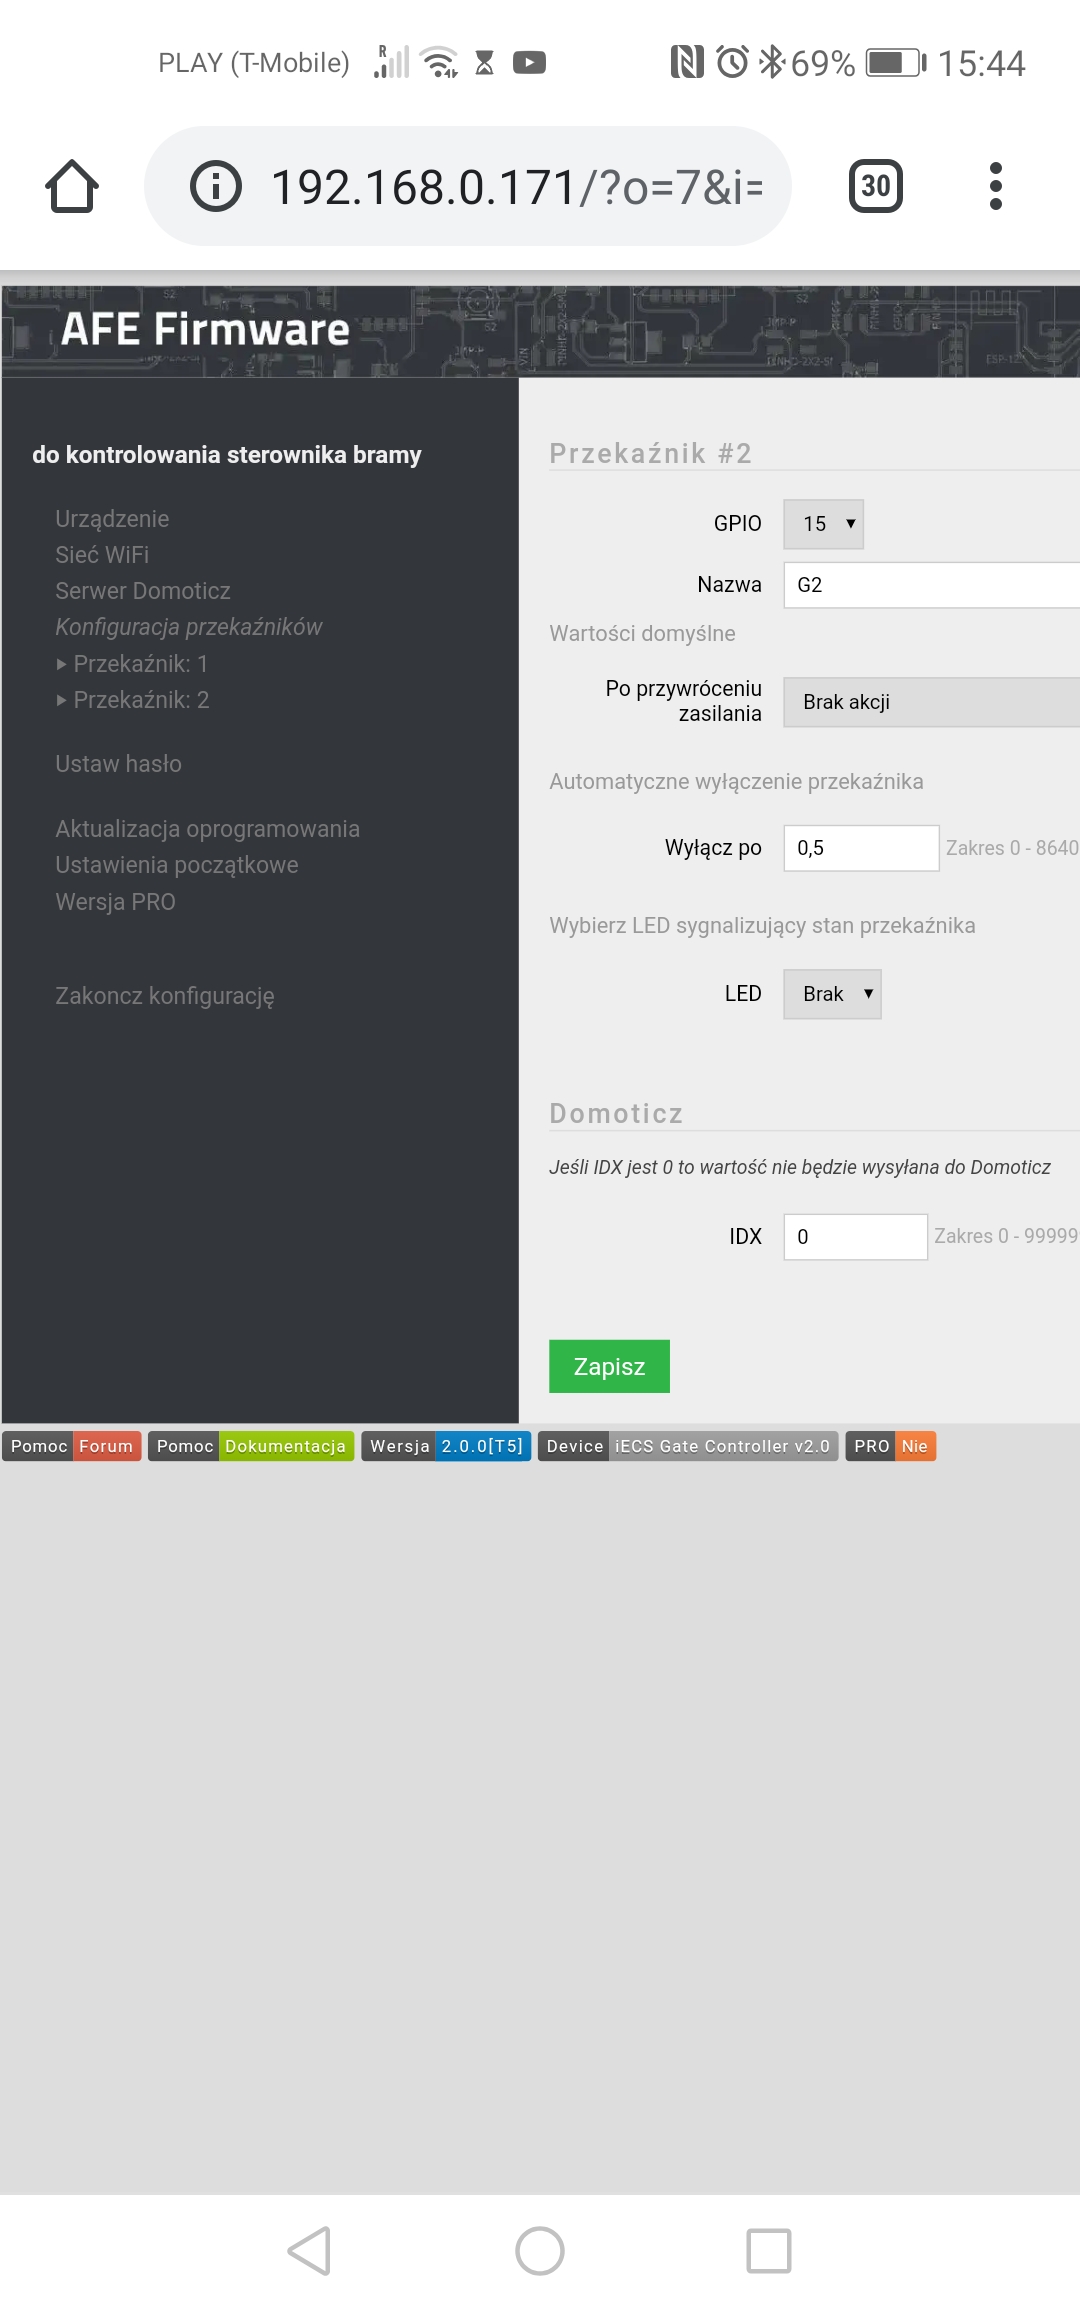Open the tab switcher showing 30 tabs
This screenshot has height=2310, width=1080.
876,186
